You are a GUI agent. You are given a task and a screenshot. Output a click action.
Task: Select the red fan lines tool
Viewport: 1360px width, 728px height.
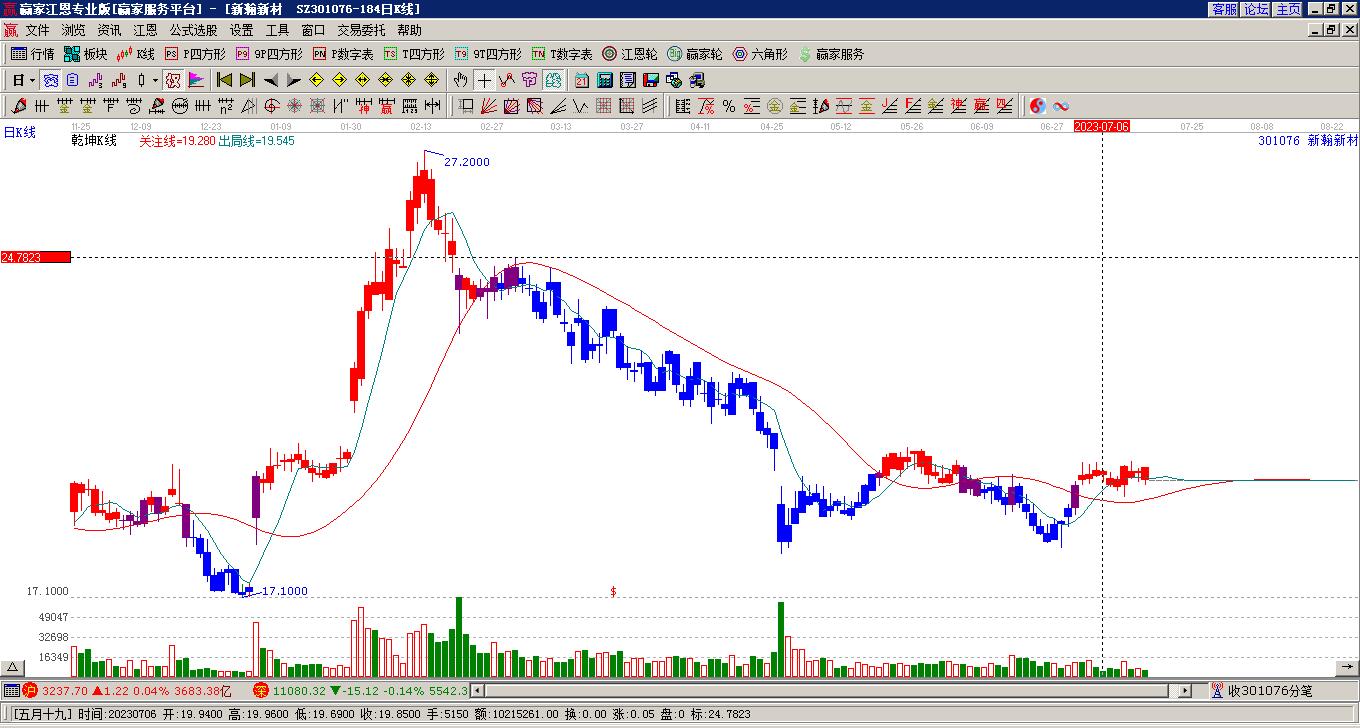[x=489, y=106]
